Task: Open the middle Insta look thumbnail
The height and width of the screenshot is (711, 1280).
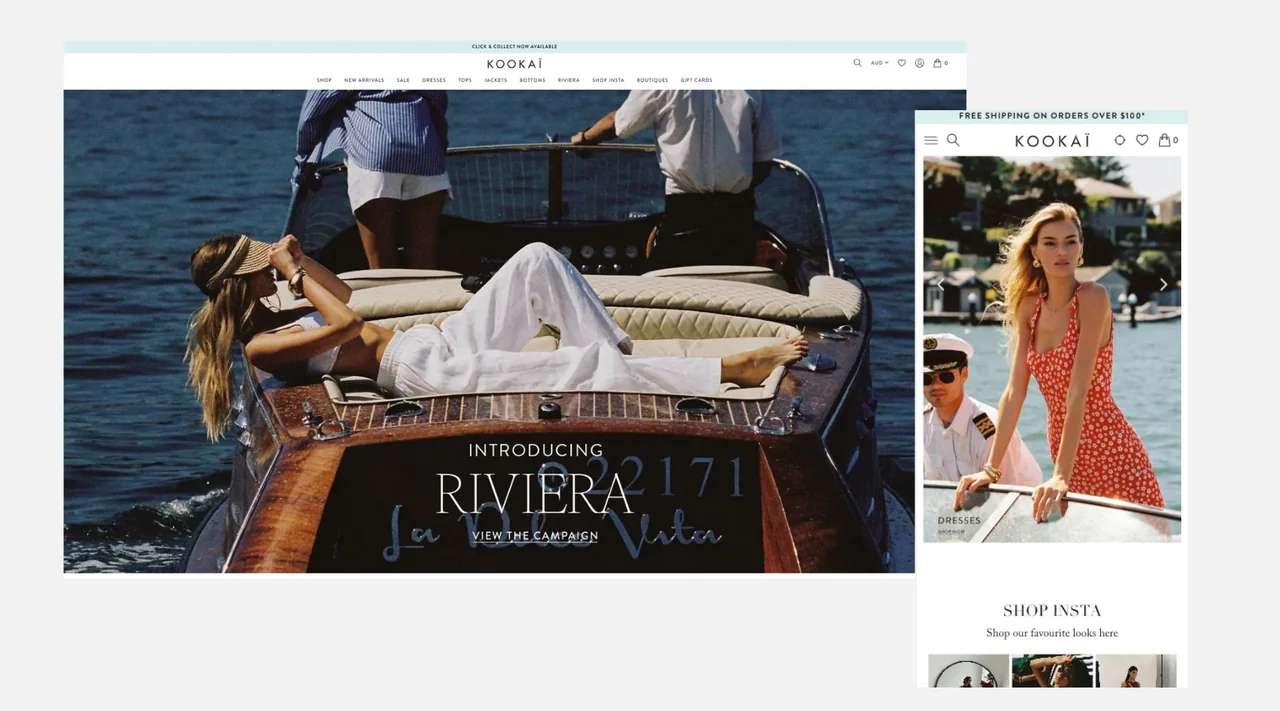Action: [1052, 671]
